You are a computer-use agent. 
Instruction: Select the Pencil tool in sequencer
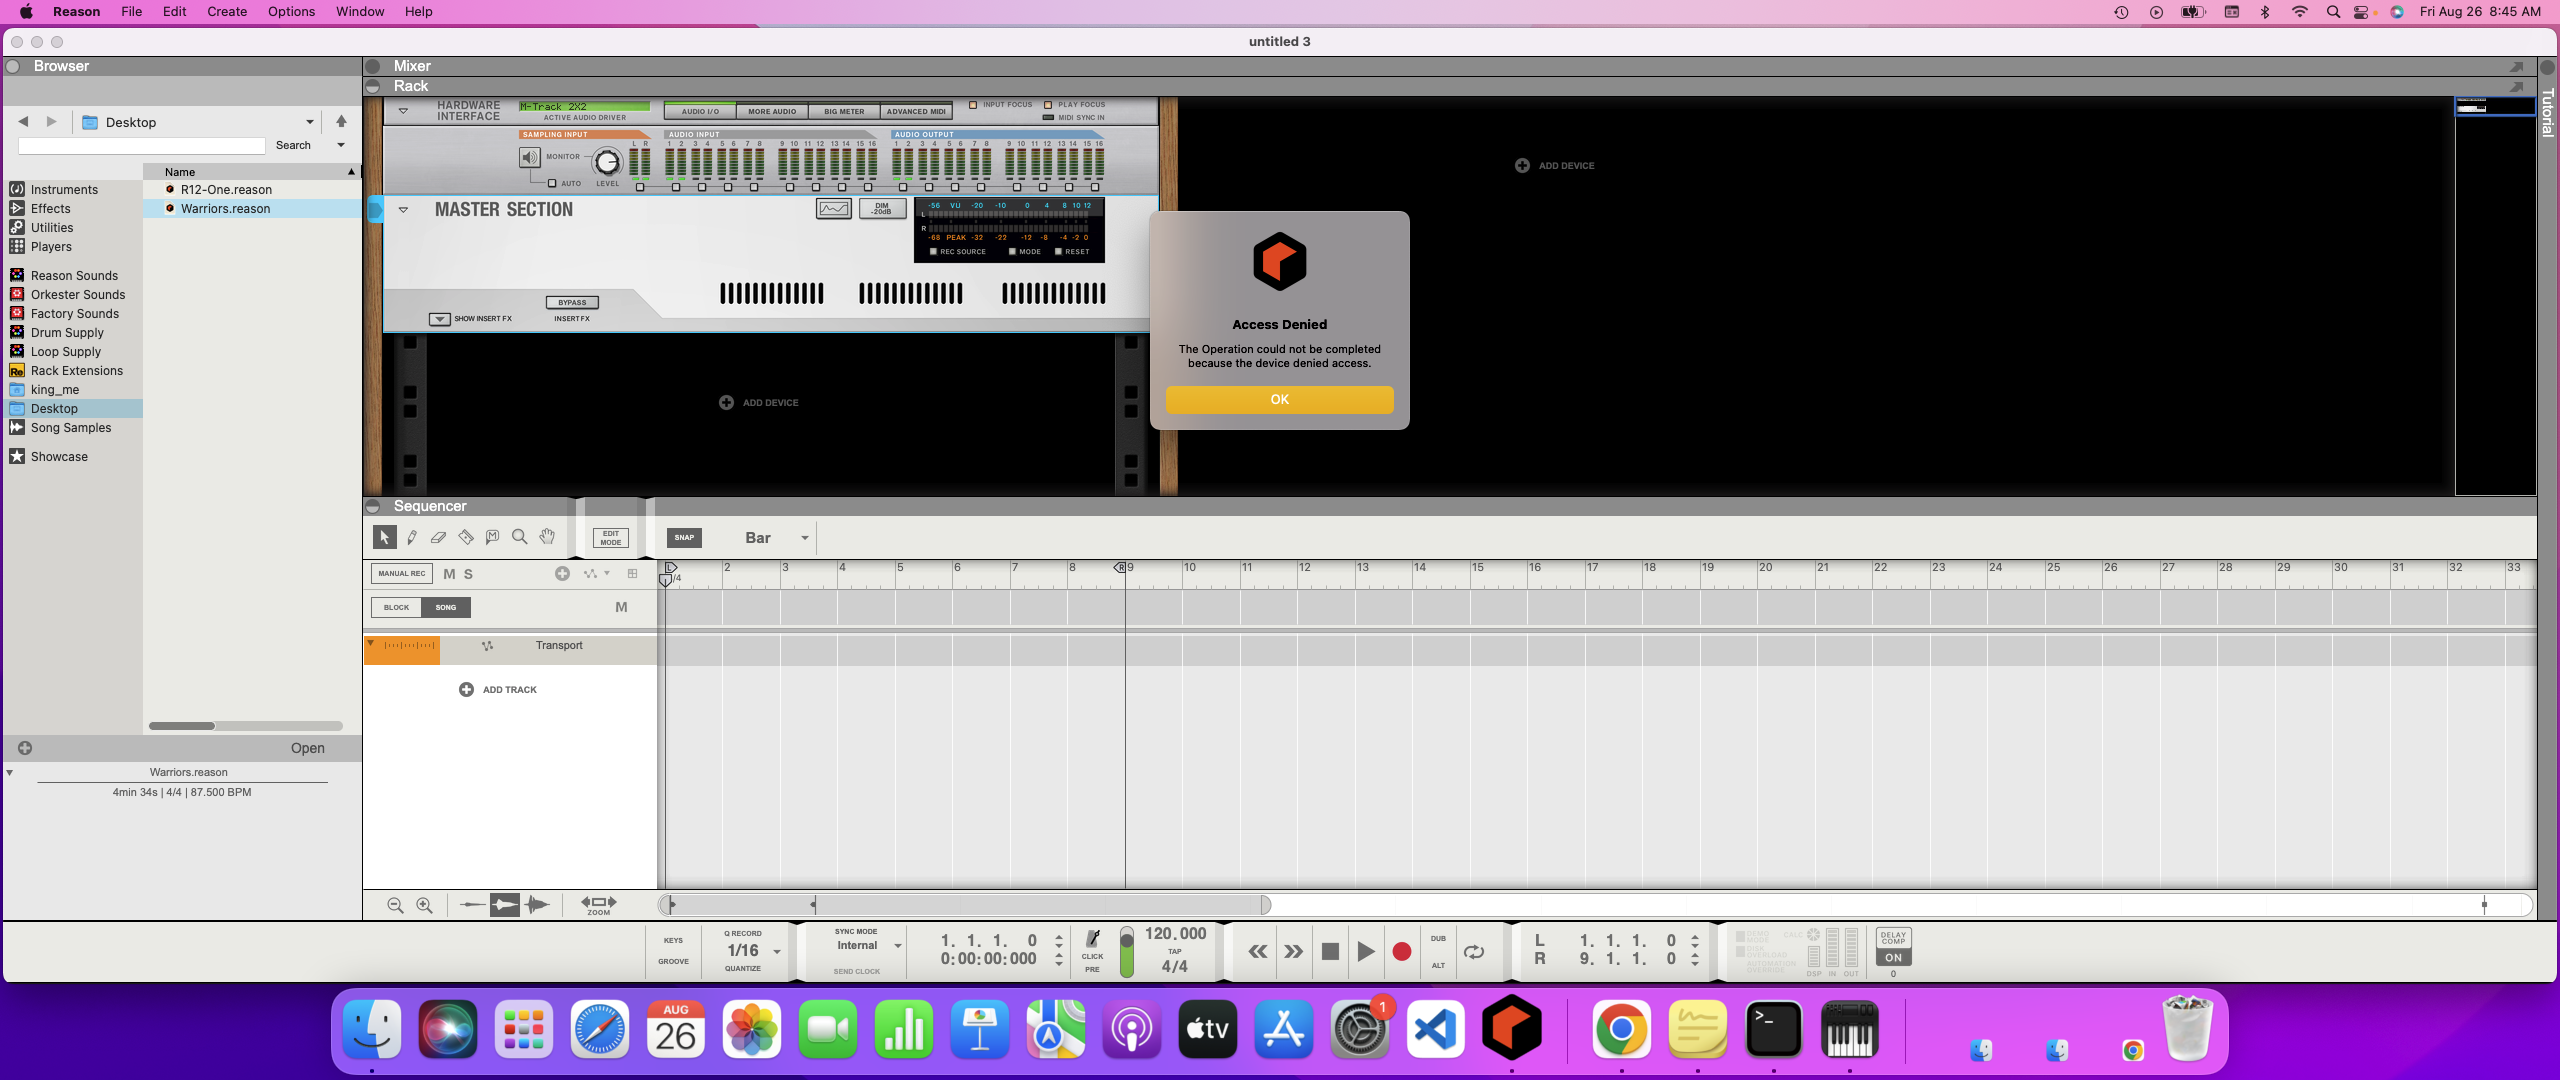tap(411, 538)
